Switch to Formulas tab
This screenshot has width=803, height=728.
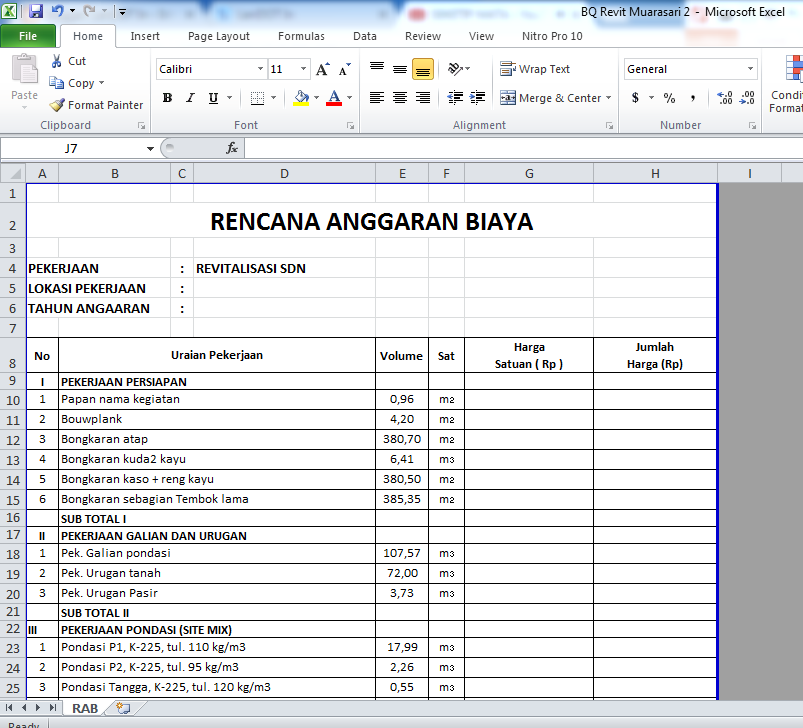pos(301,36)
